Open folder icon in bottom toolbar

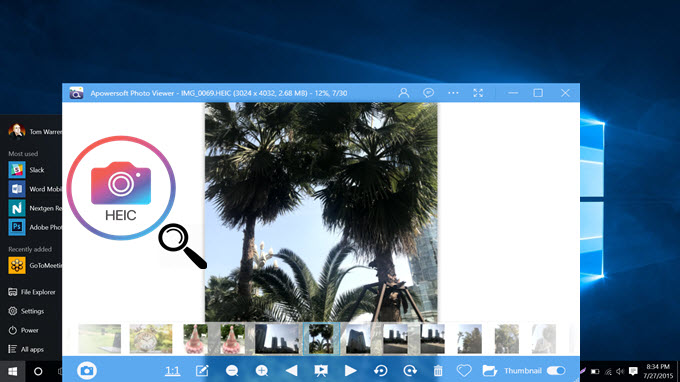(490, 371)
